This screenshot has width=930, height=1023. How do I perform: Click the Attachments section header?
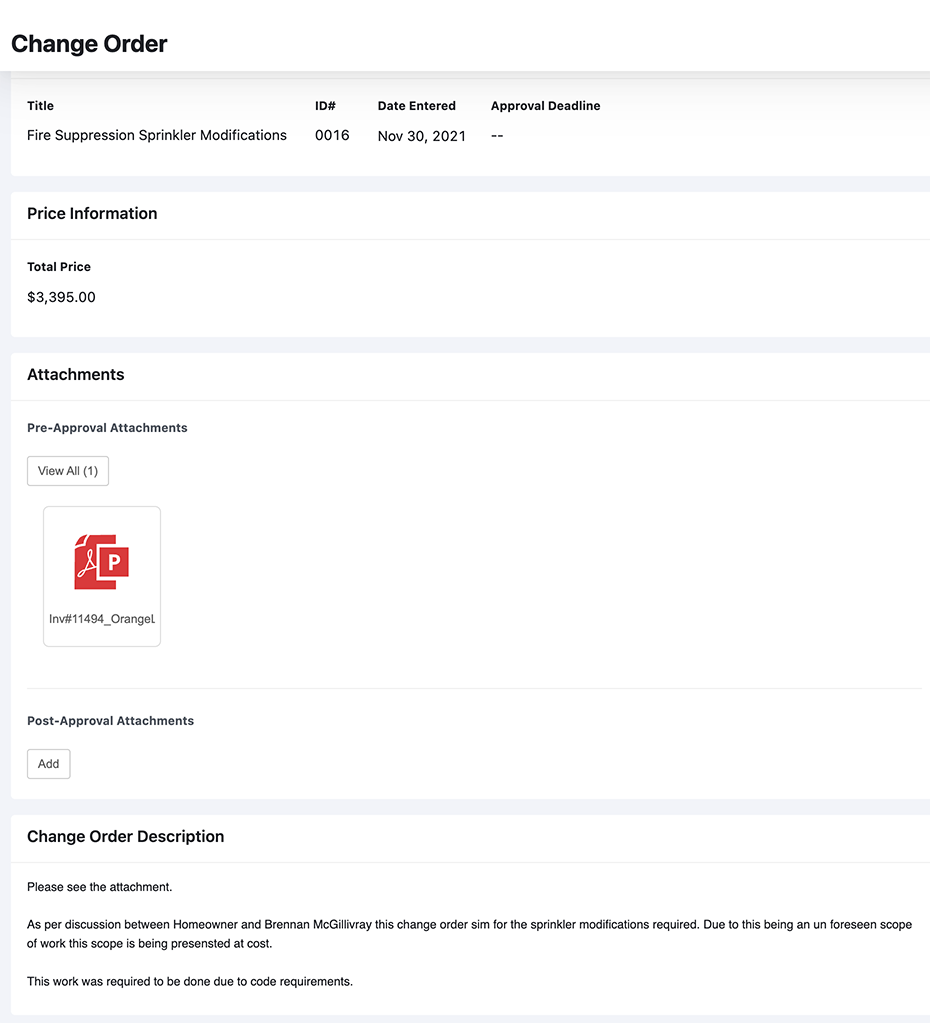click(x=76, y=374)
